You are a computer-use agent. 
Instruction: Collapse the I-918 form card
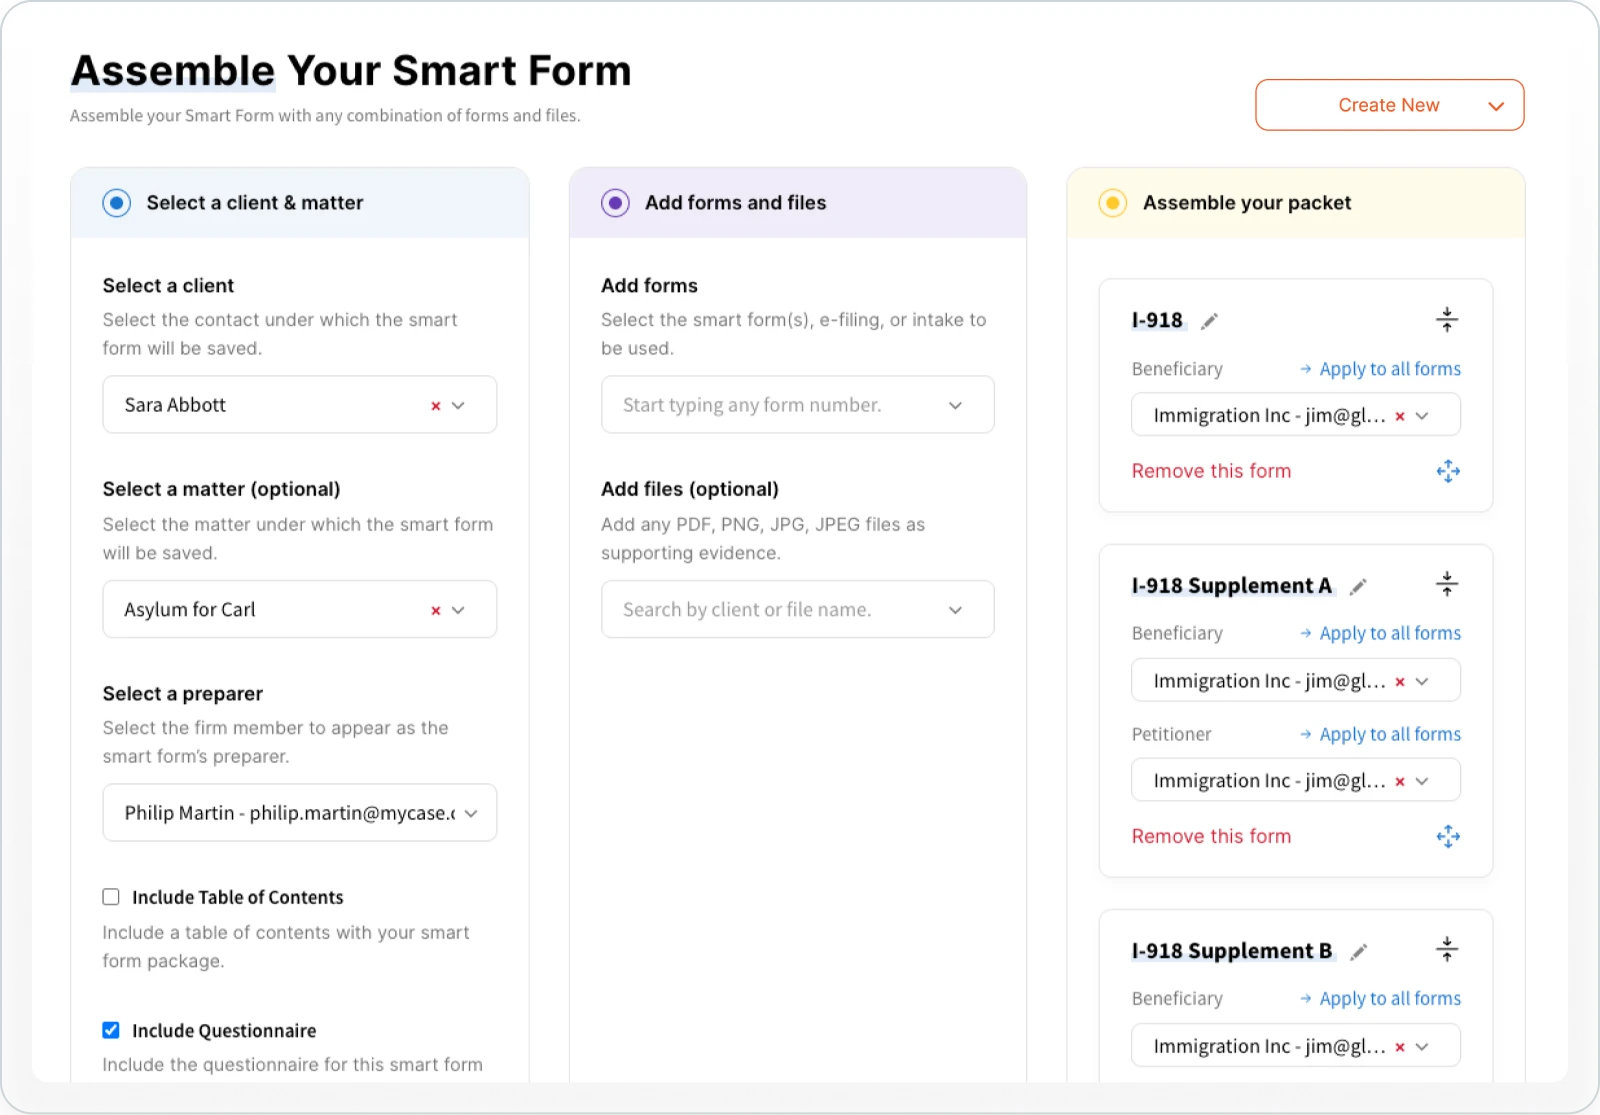click(1446, 320)
